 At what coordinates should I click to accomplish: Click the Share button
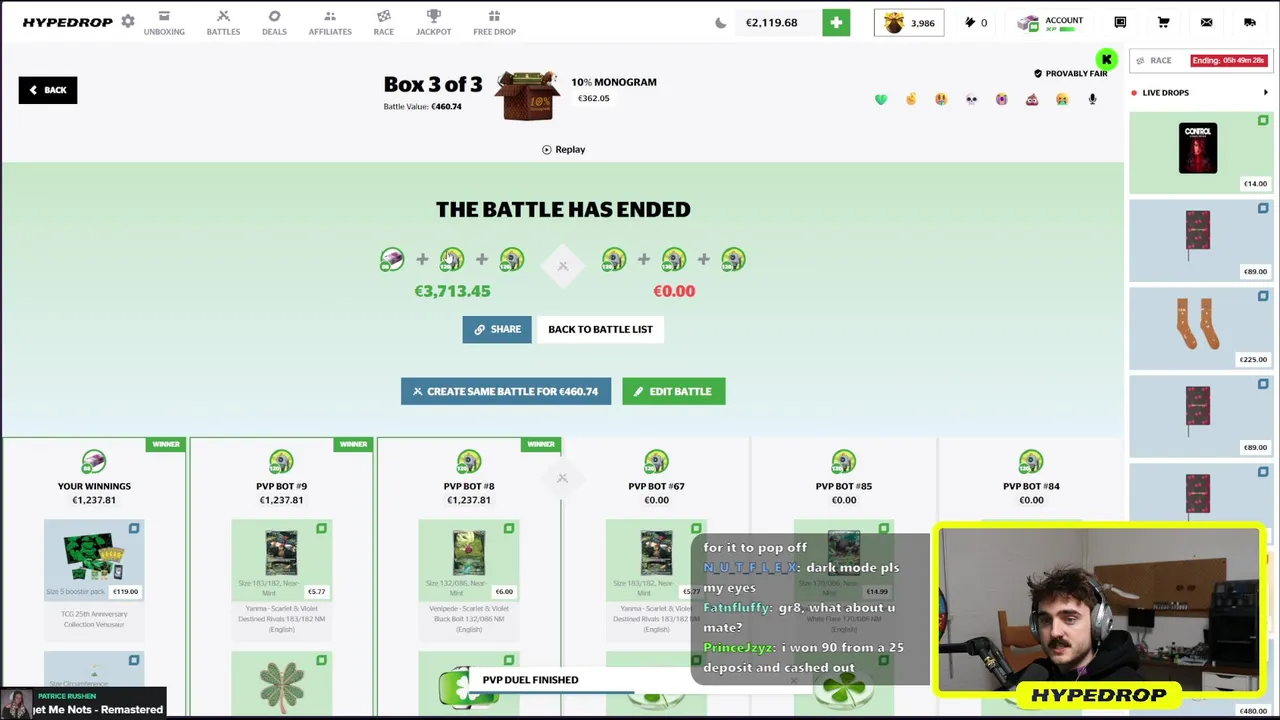point(497,329)
